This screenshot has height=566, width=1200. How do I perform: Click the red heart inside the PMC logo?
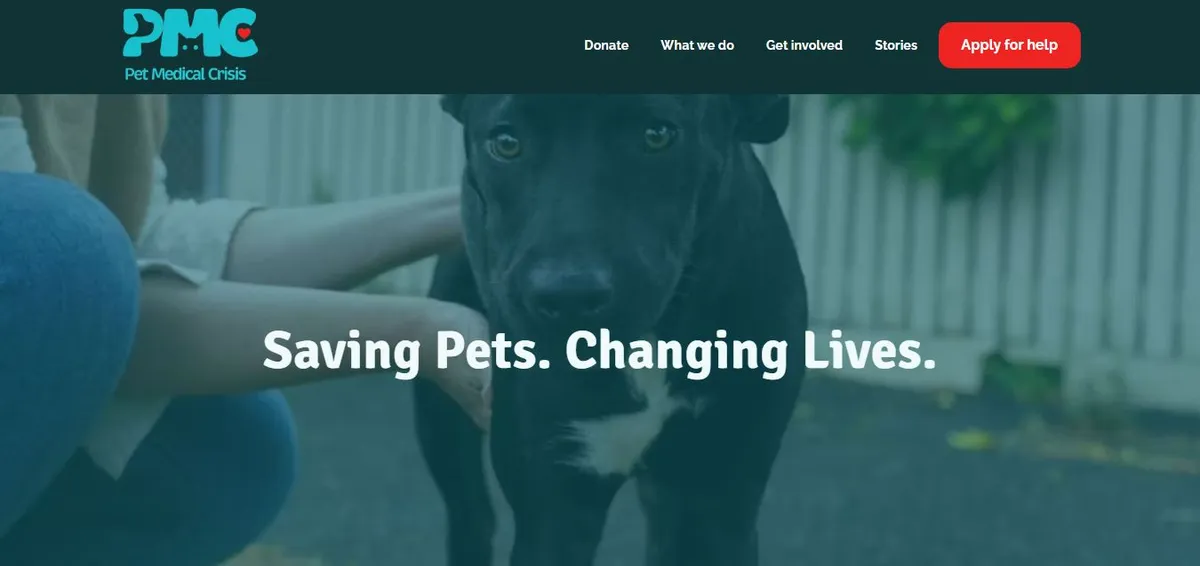click(x=244, y=33)
